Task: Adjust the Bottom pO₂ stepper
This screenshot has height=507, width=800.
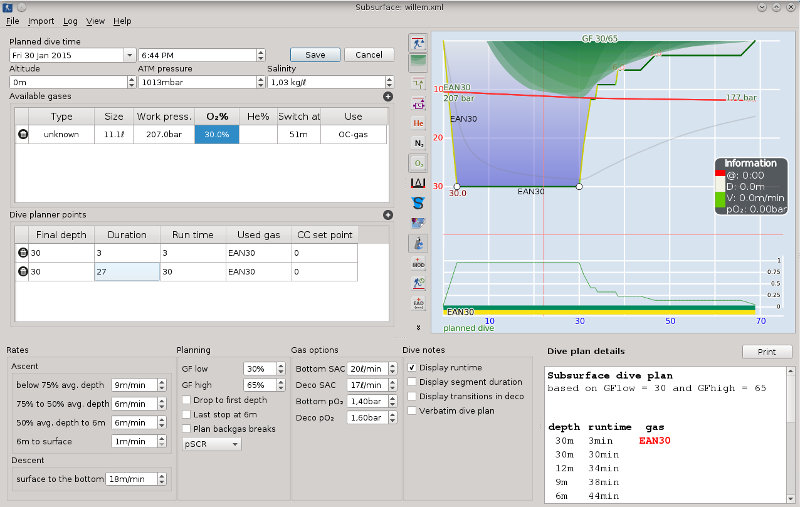Action: click(x=392, y=401)
